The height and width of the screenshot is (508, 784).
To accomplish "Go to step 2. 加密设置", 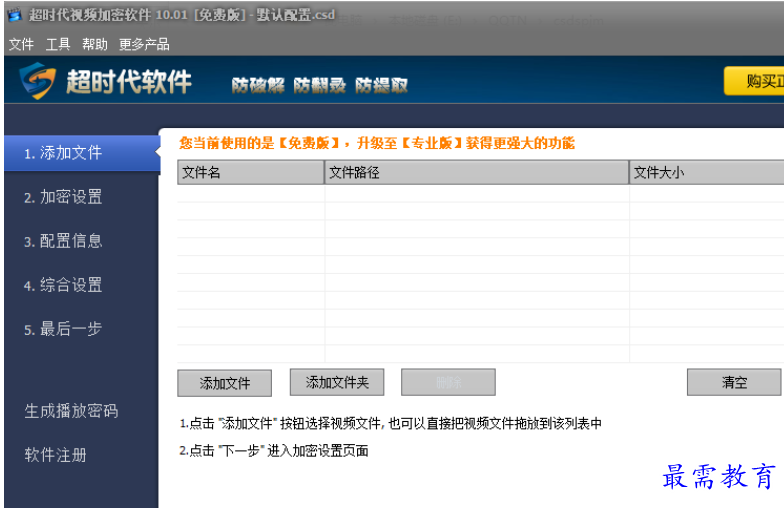I will [x=63, y=197].
